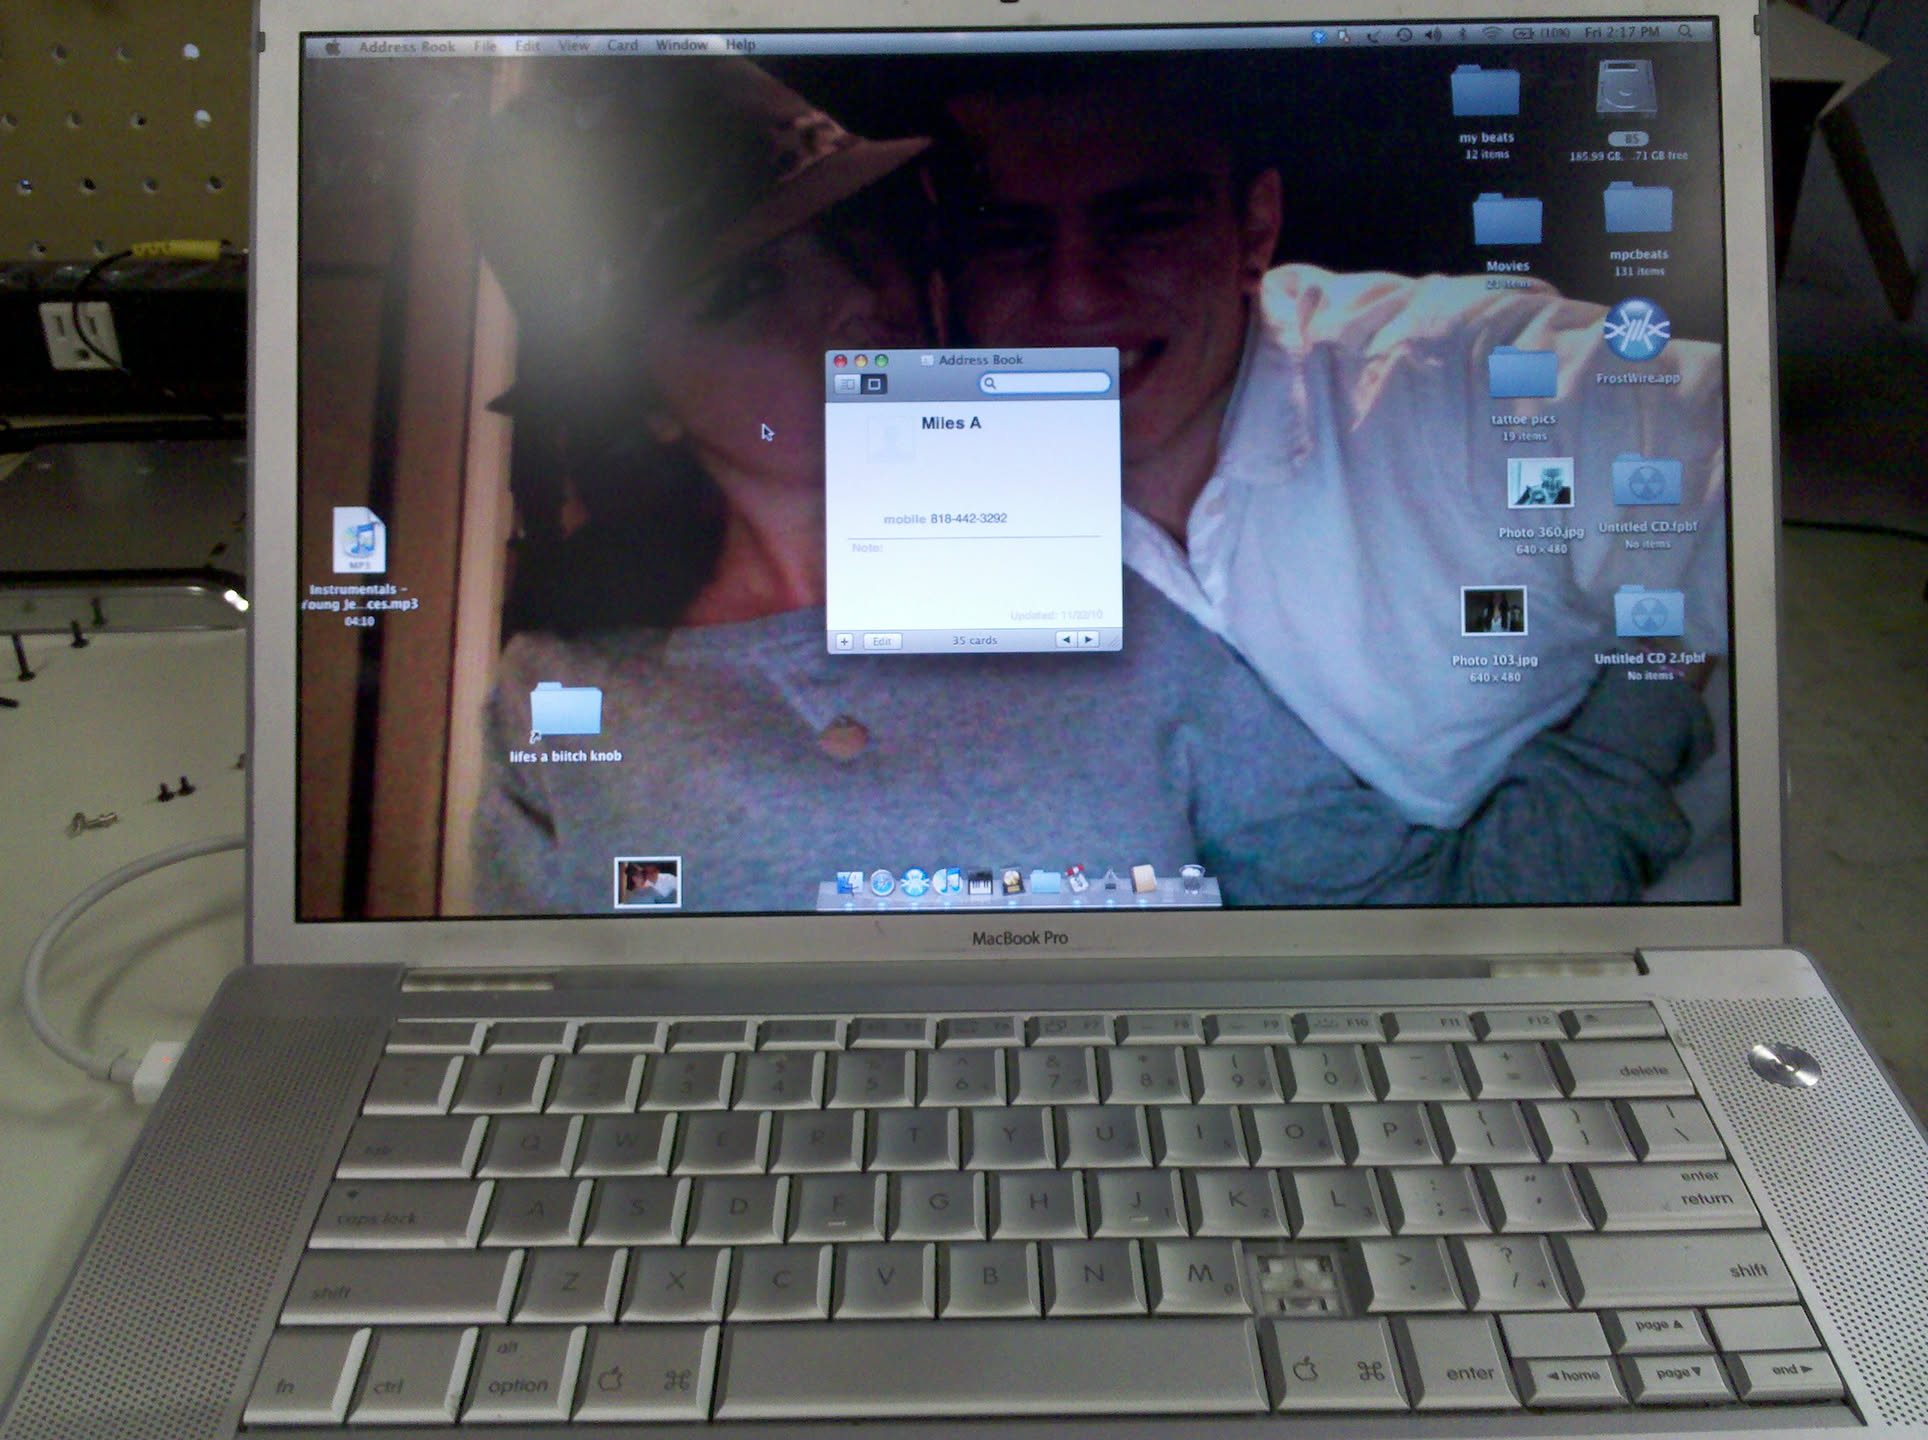Switch to card-only view in Address Book
This screenshot has width=1928, height=1440.
874,384
